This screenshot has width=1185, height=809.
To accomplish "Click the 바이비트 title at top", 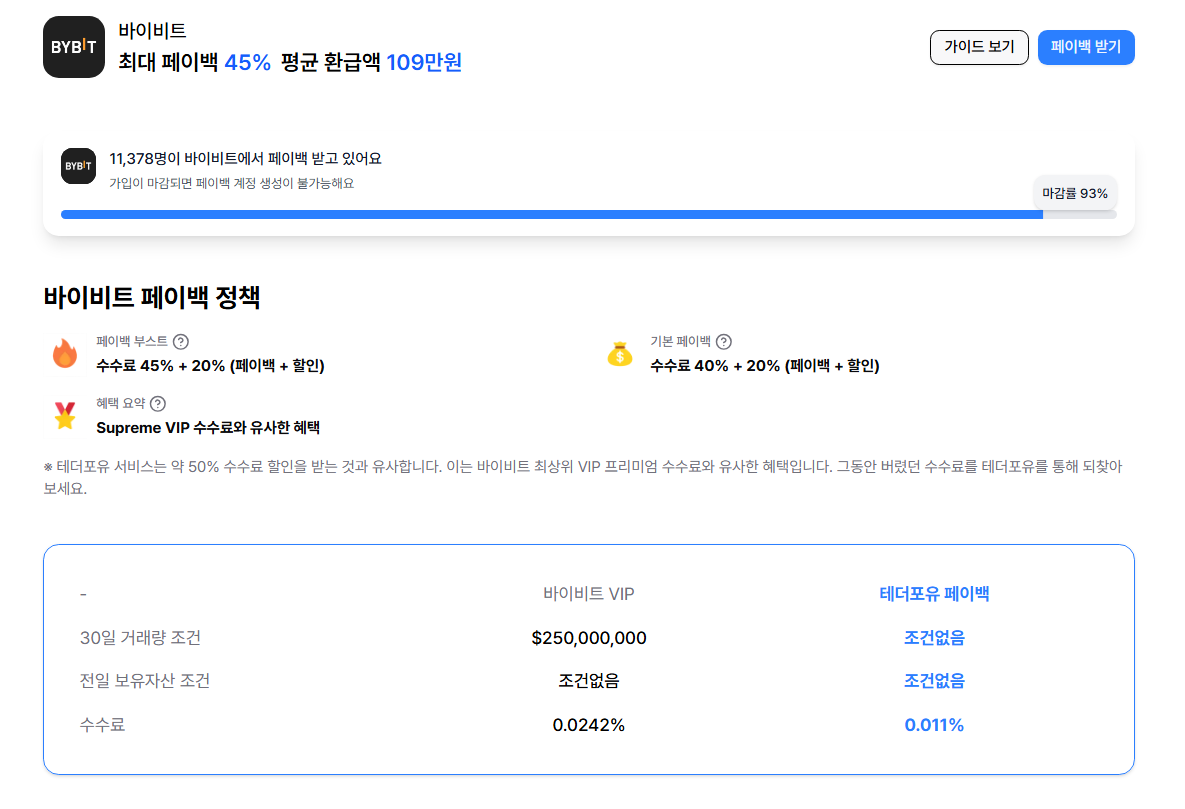I will point(152,30).
